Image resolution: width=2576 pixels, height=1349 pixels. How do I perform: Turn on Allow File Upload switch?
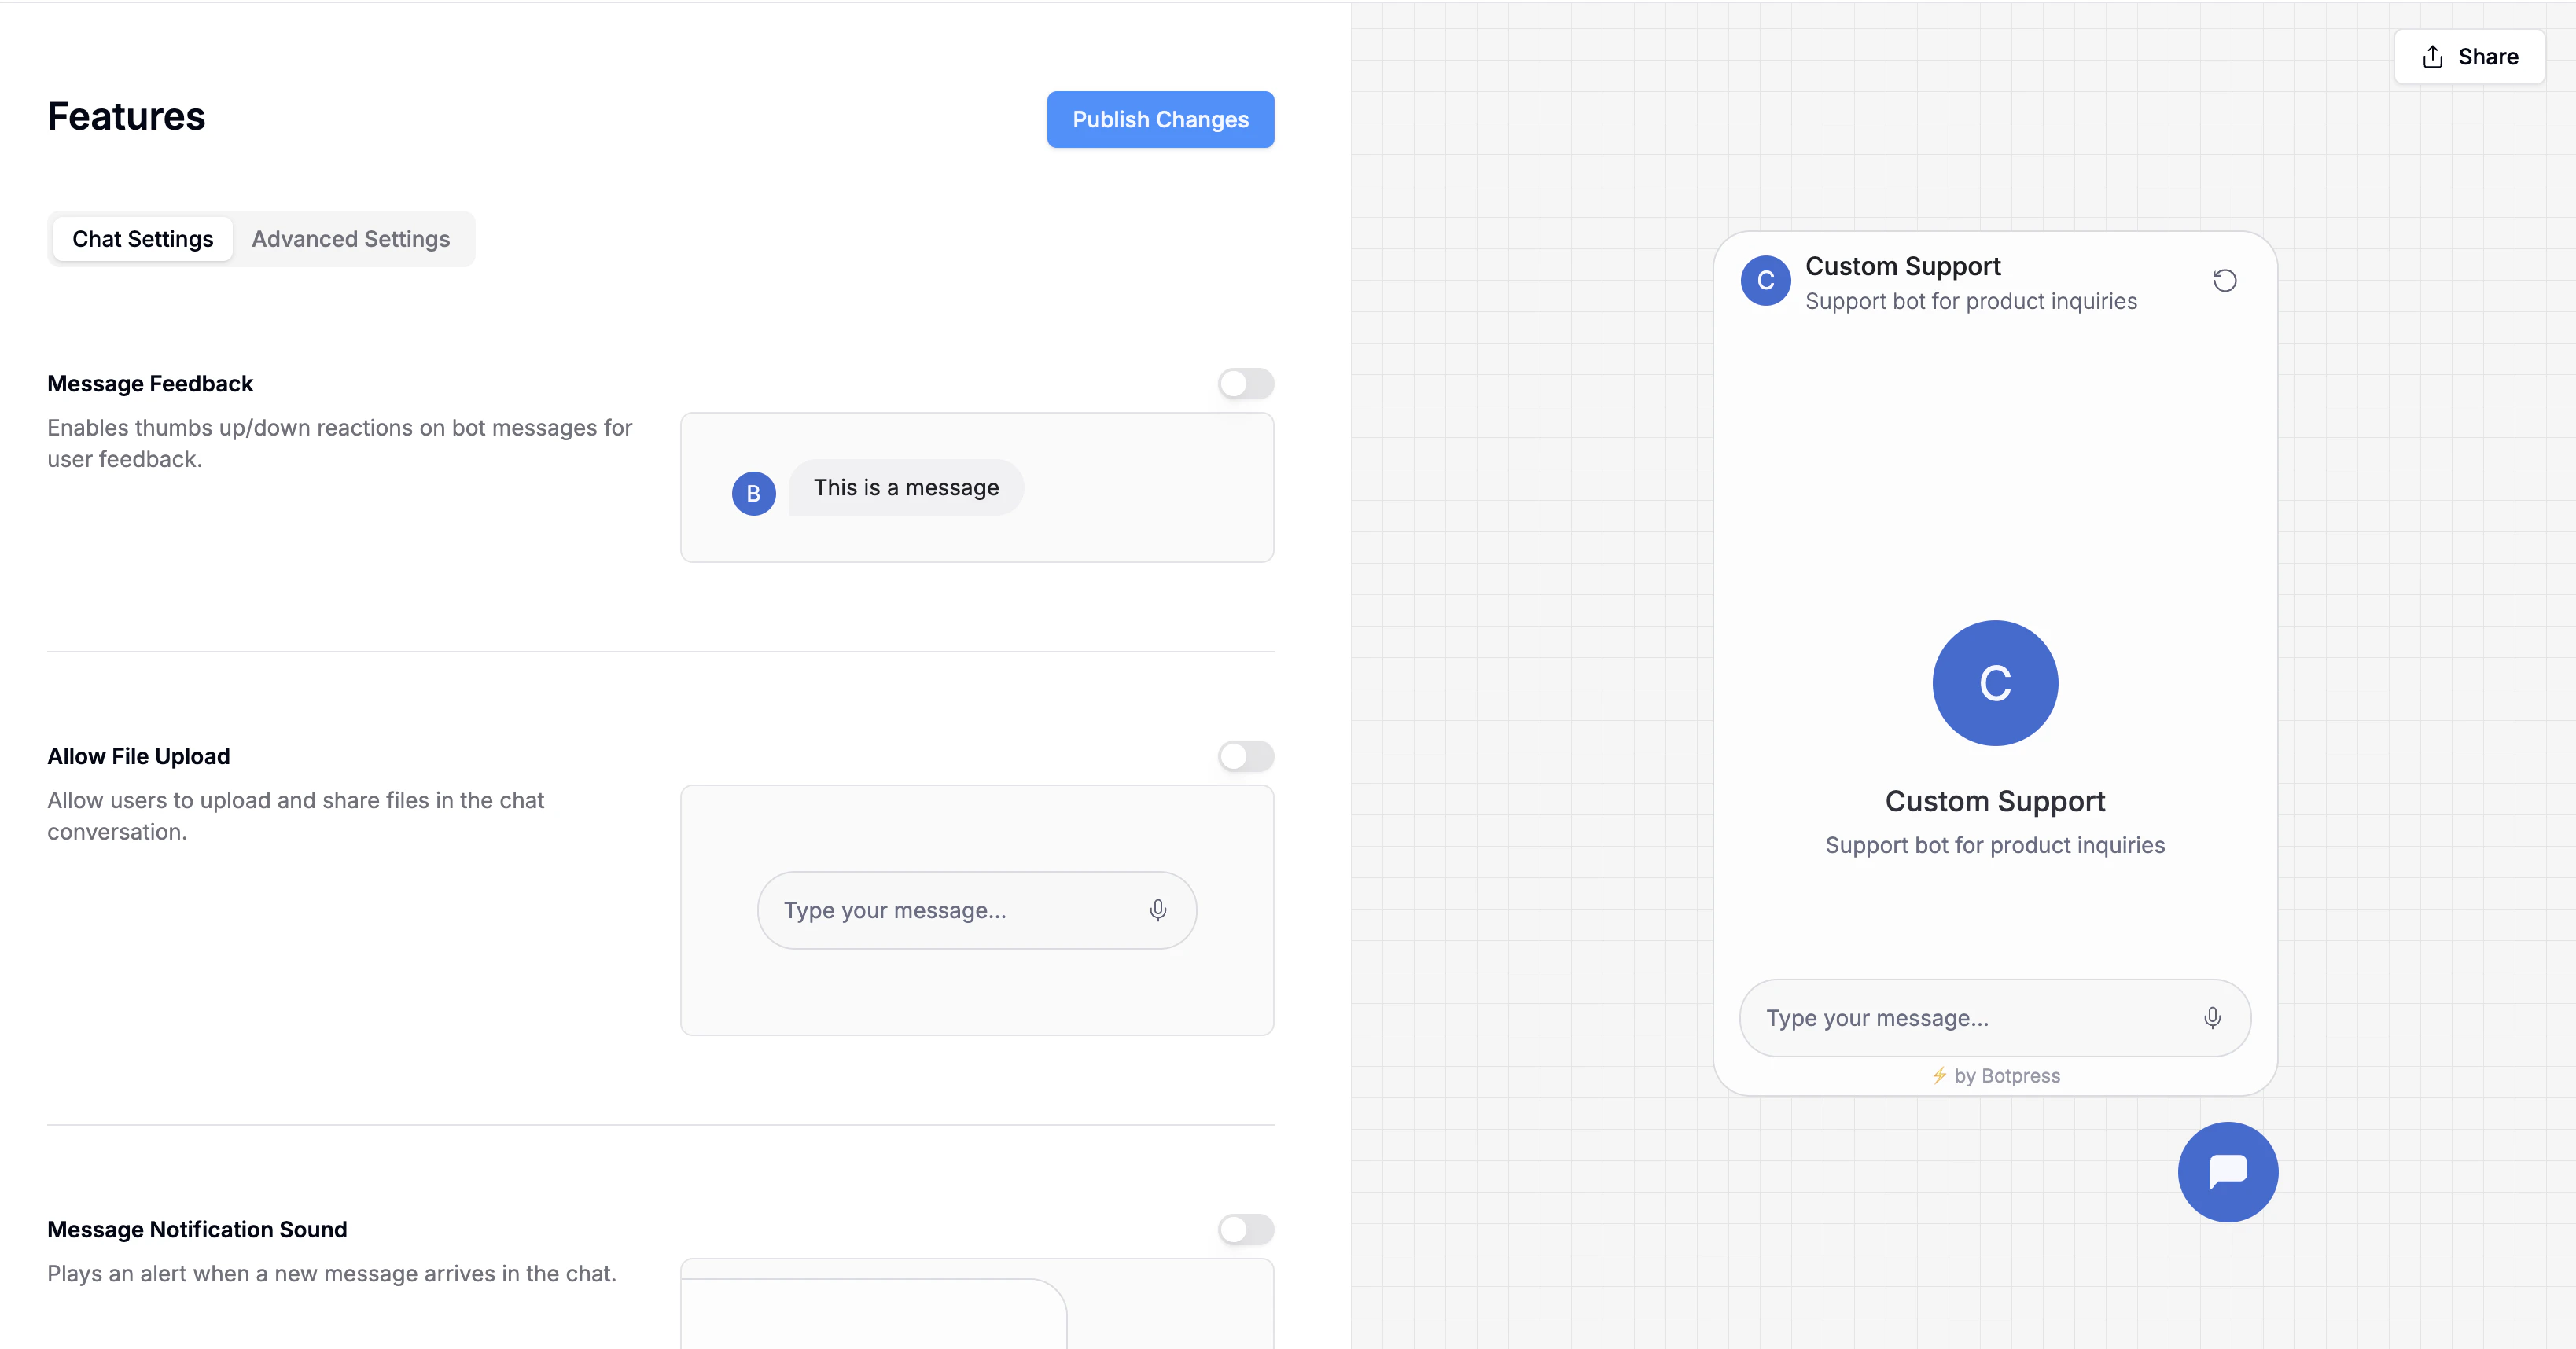[1245, 756]
